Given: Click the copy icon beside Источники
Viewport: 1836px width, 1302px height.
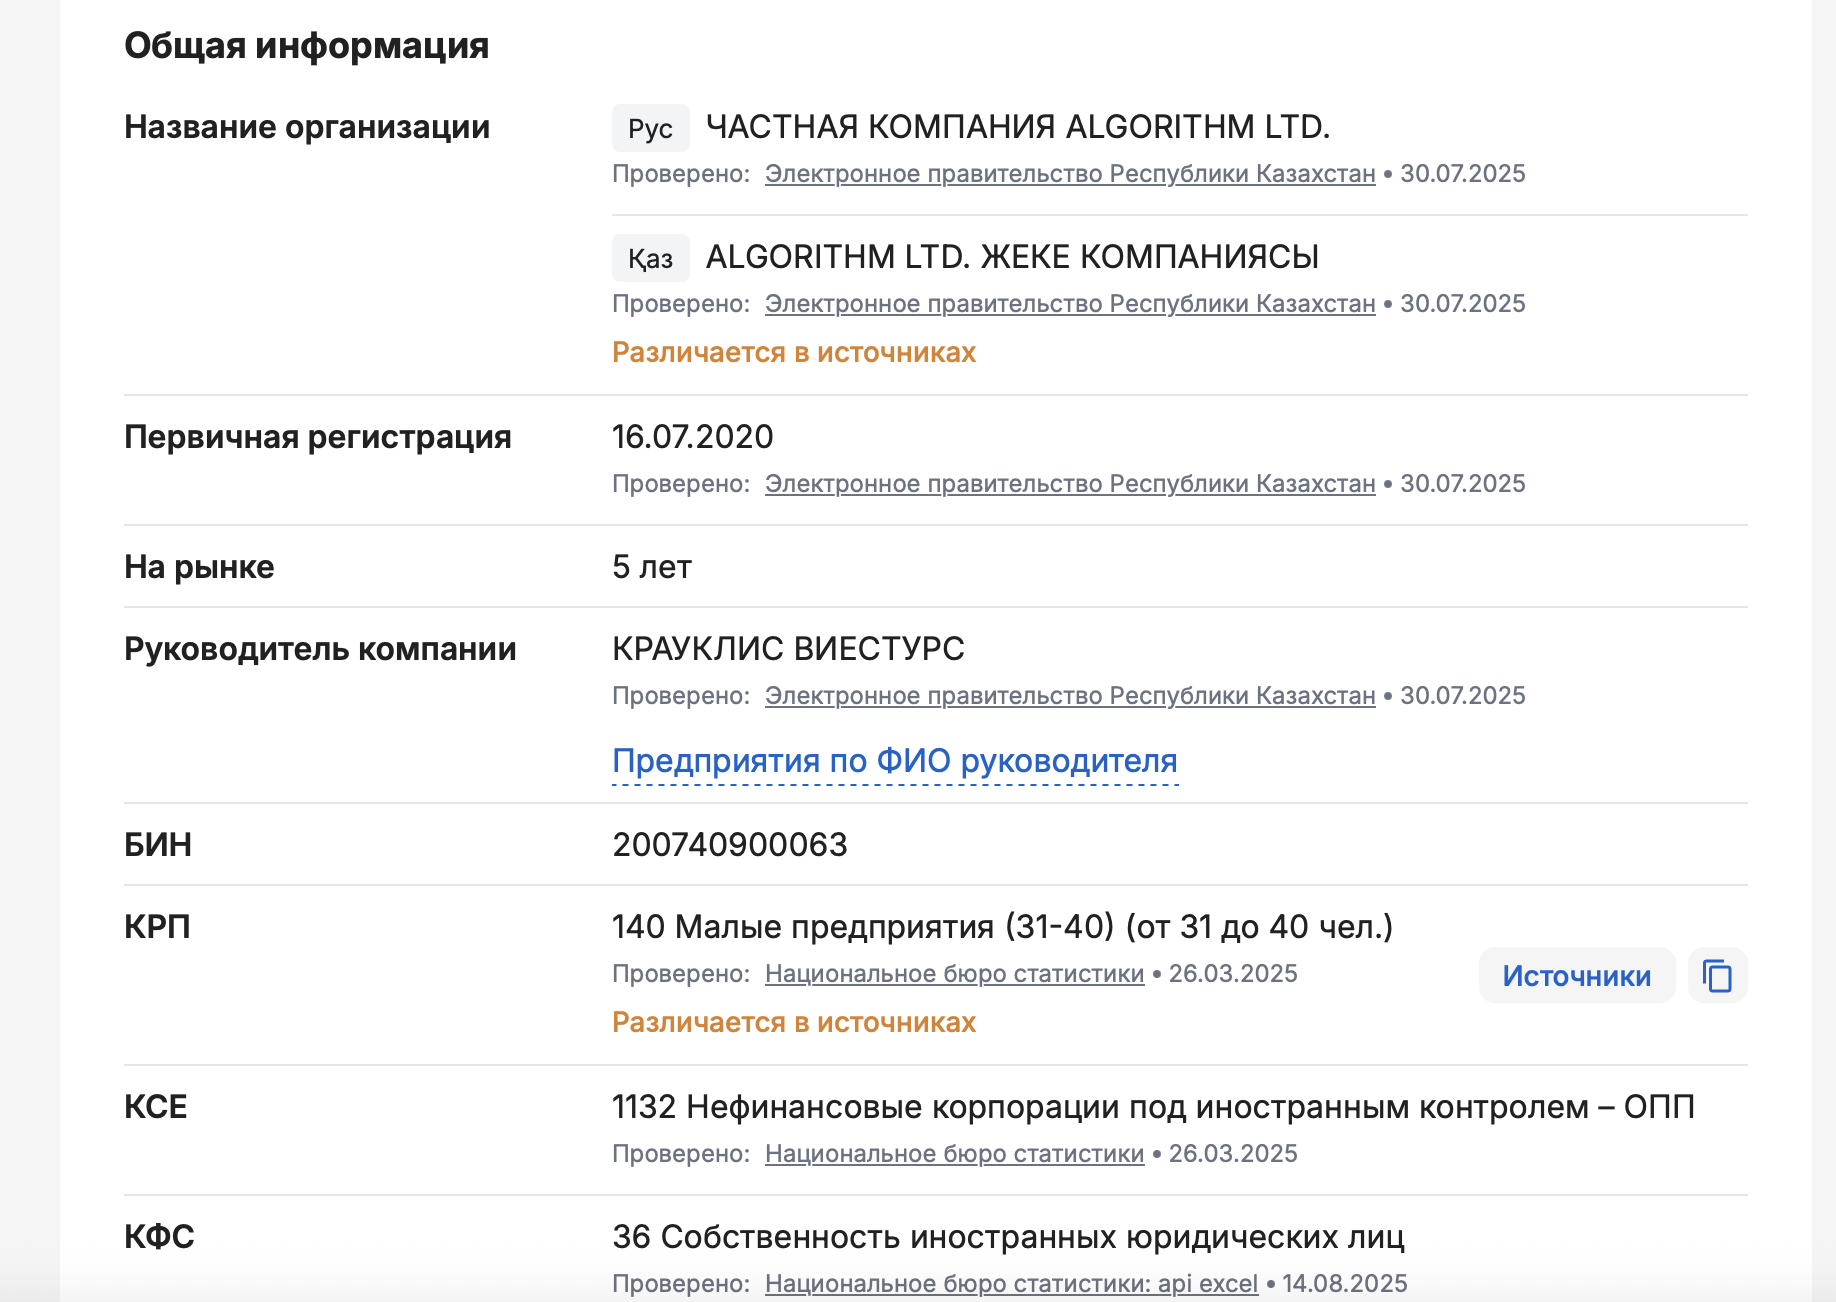Looking at the screenshot, I should coord(1717,975).
